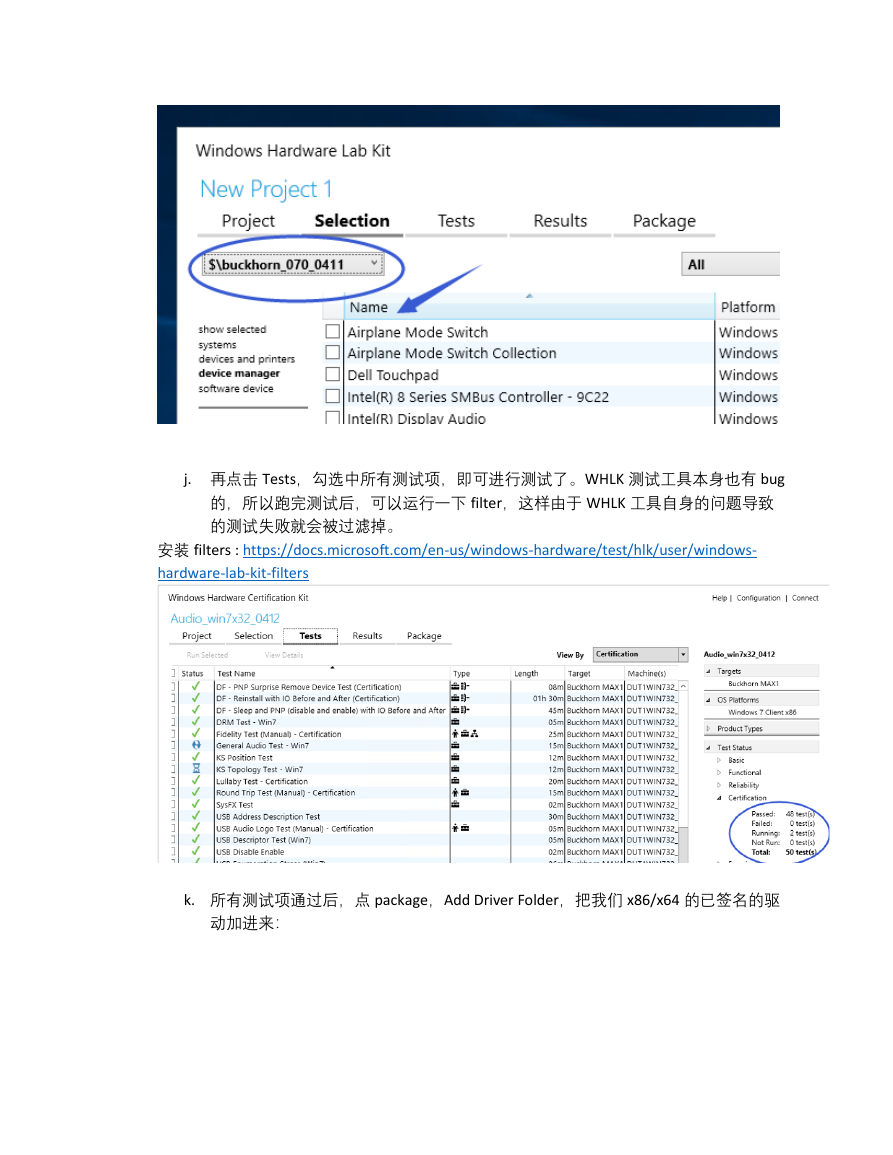This screenshot has width=893, height=1155.
Task: Click the green check status of DF - PNP Surprise Remove test
Action: [195, 687]
